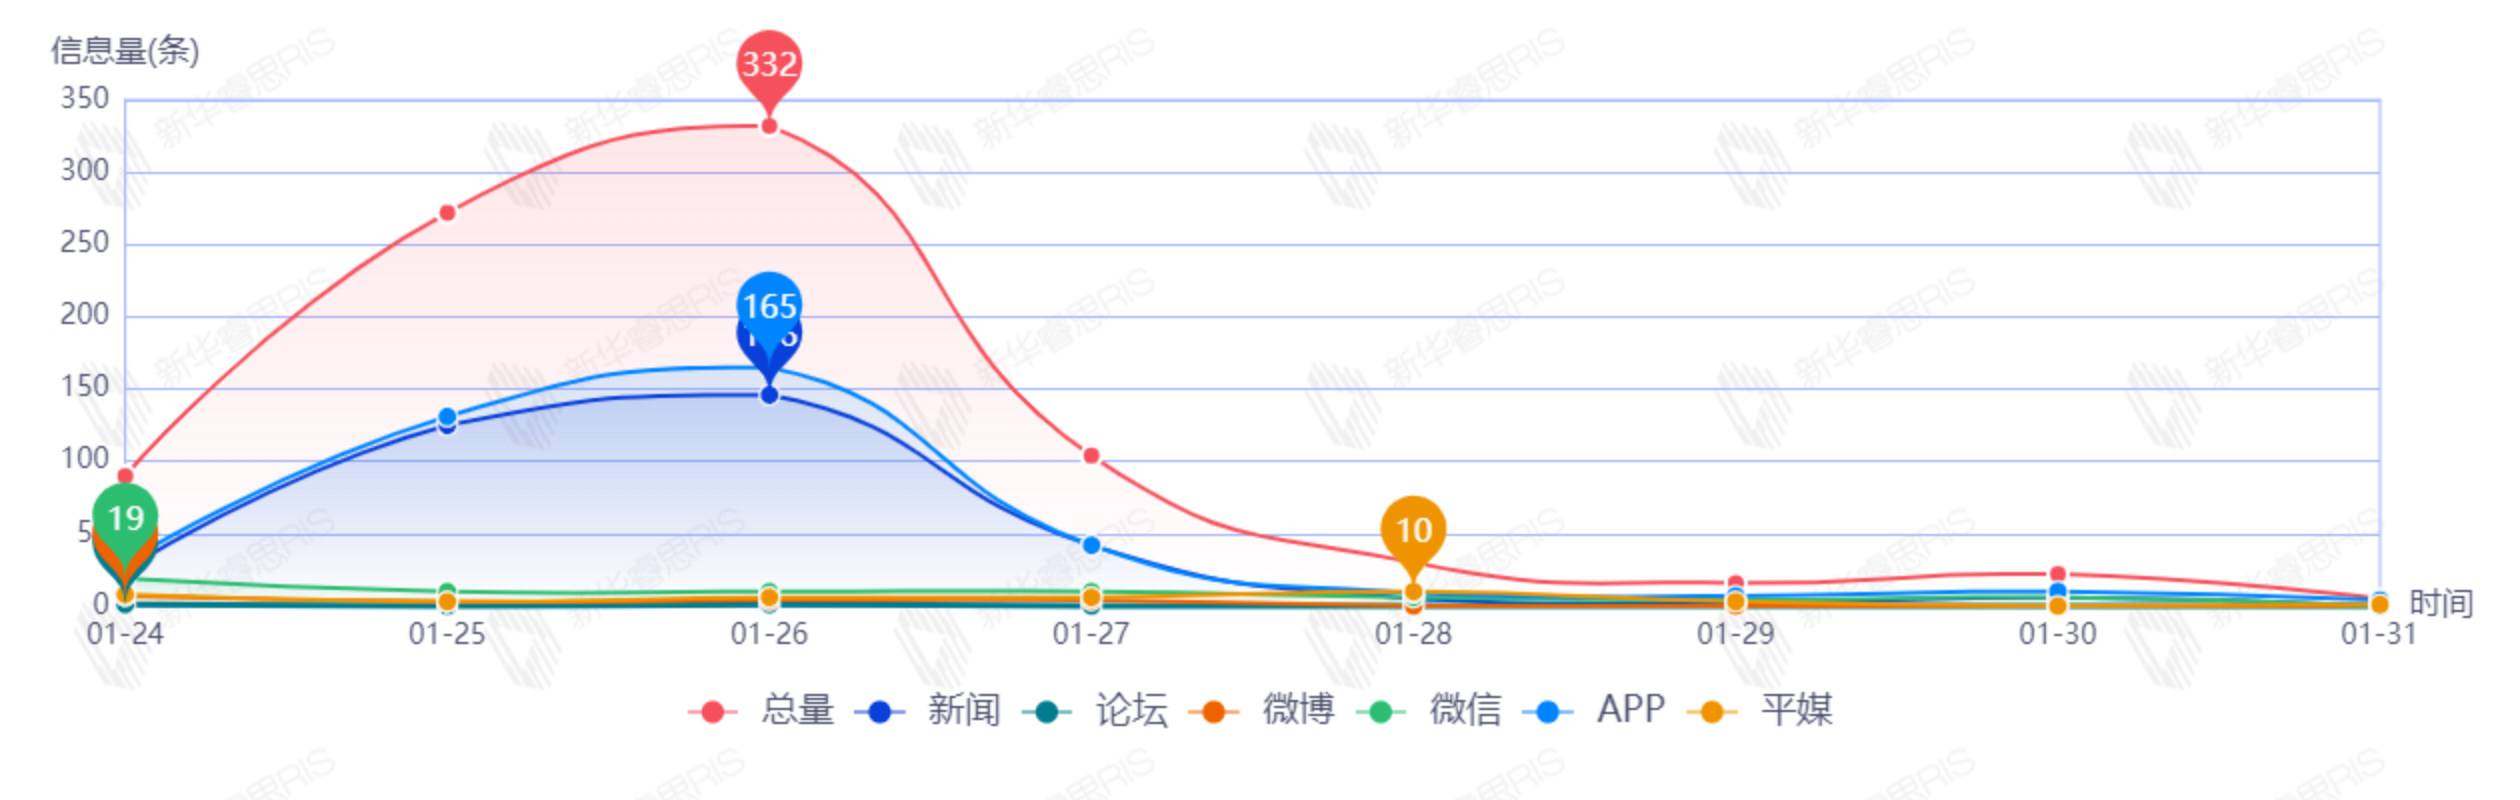Click the dark blue 新闻 point on 01-26

coord(769,395)
